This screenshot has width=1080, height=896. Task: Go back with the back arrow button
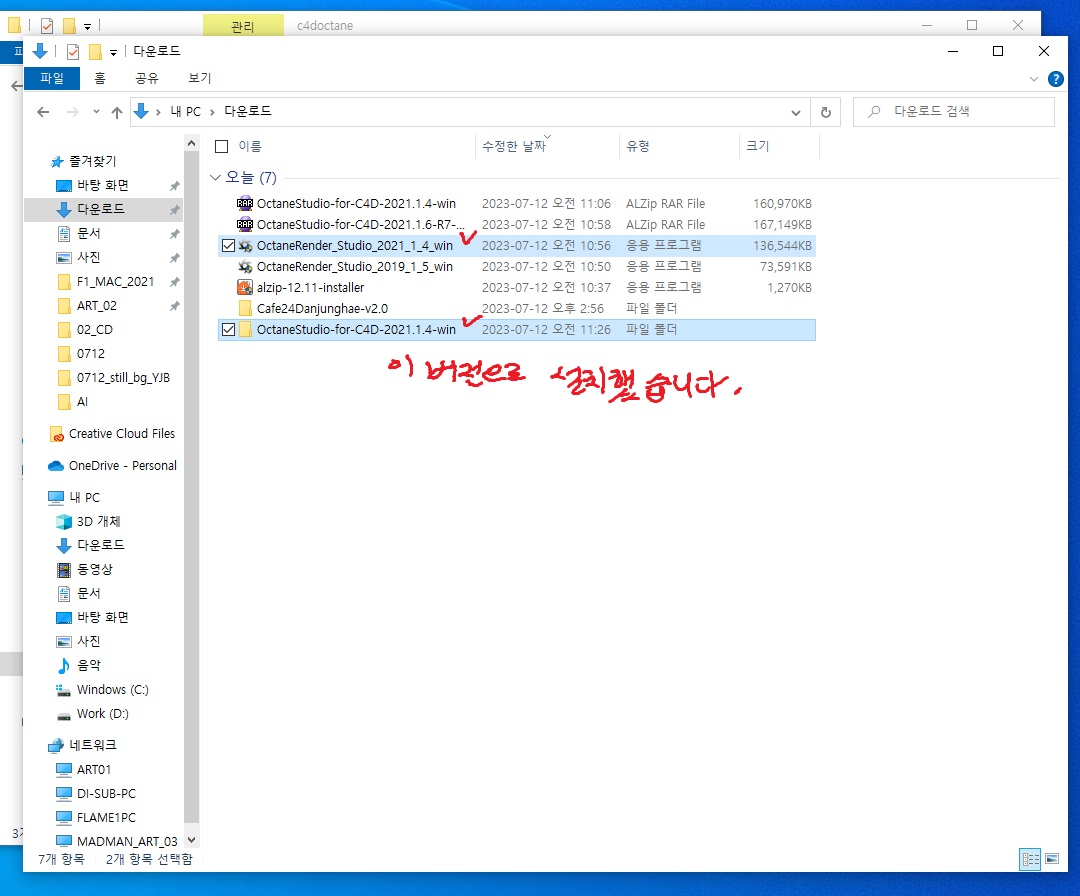(43, 112)
